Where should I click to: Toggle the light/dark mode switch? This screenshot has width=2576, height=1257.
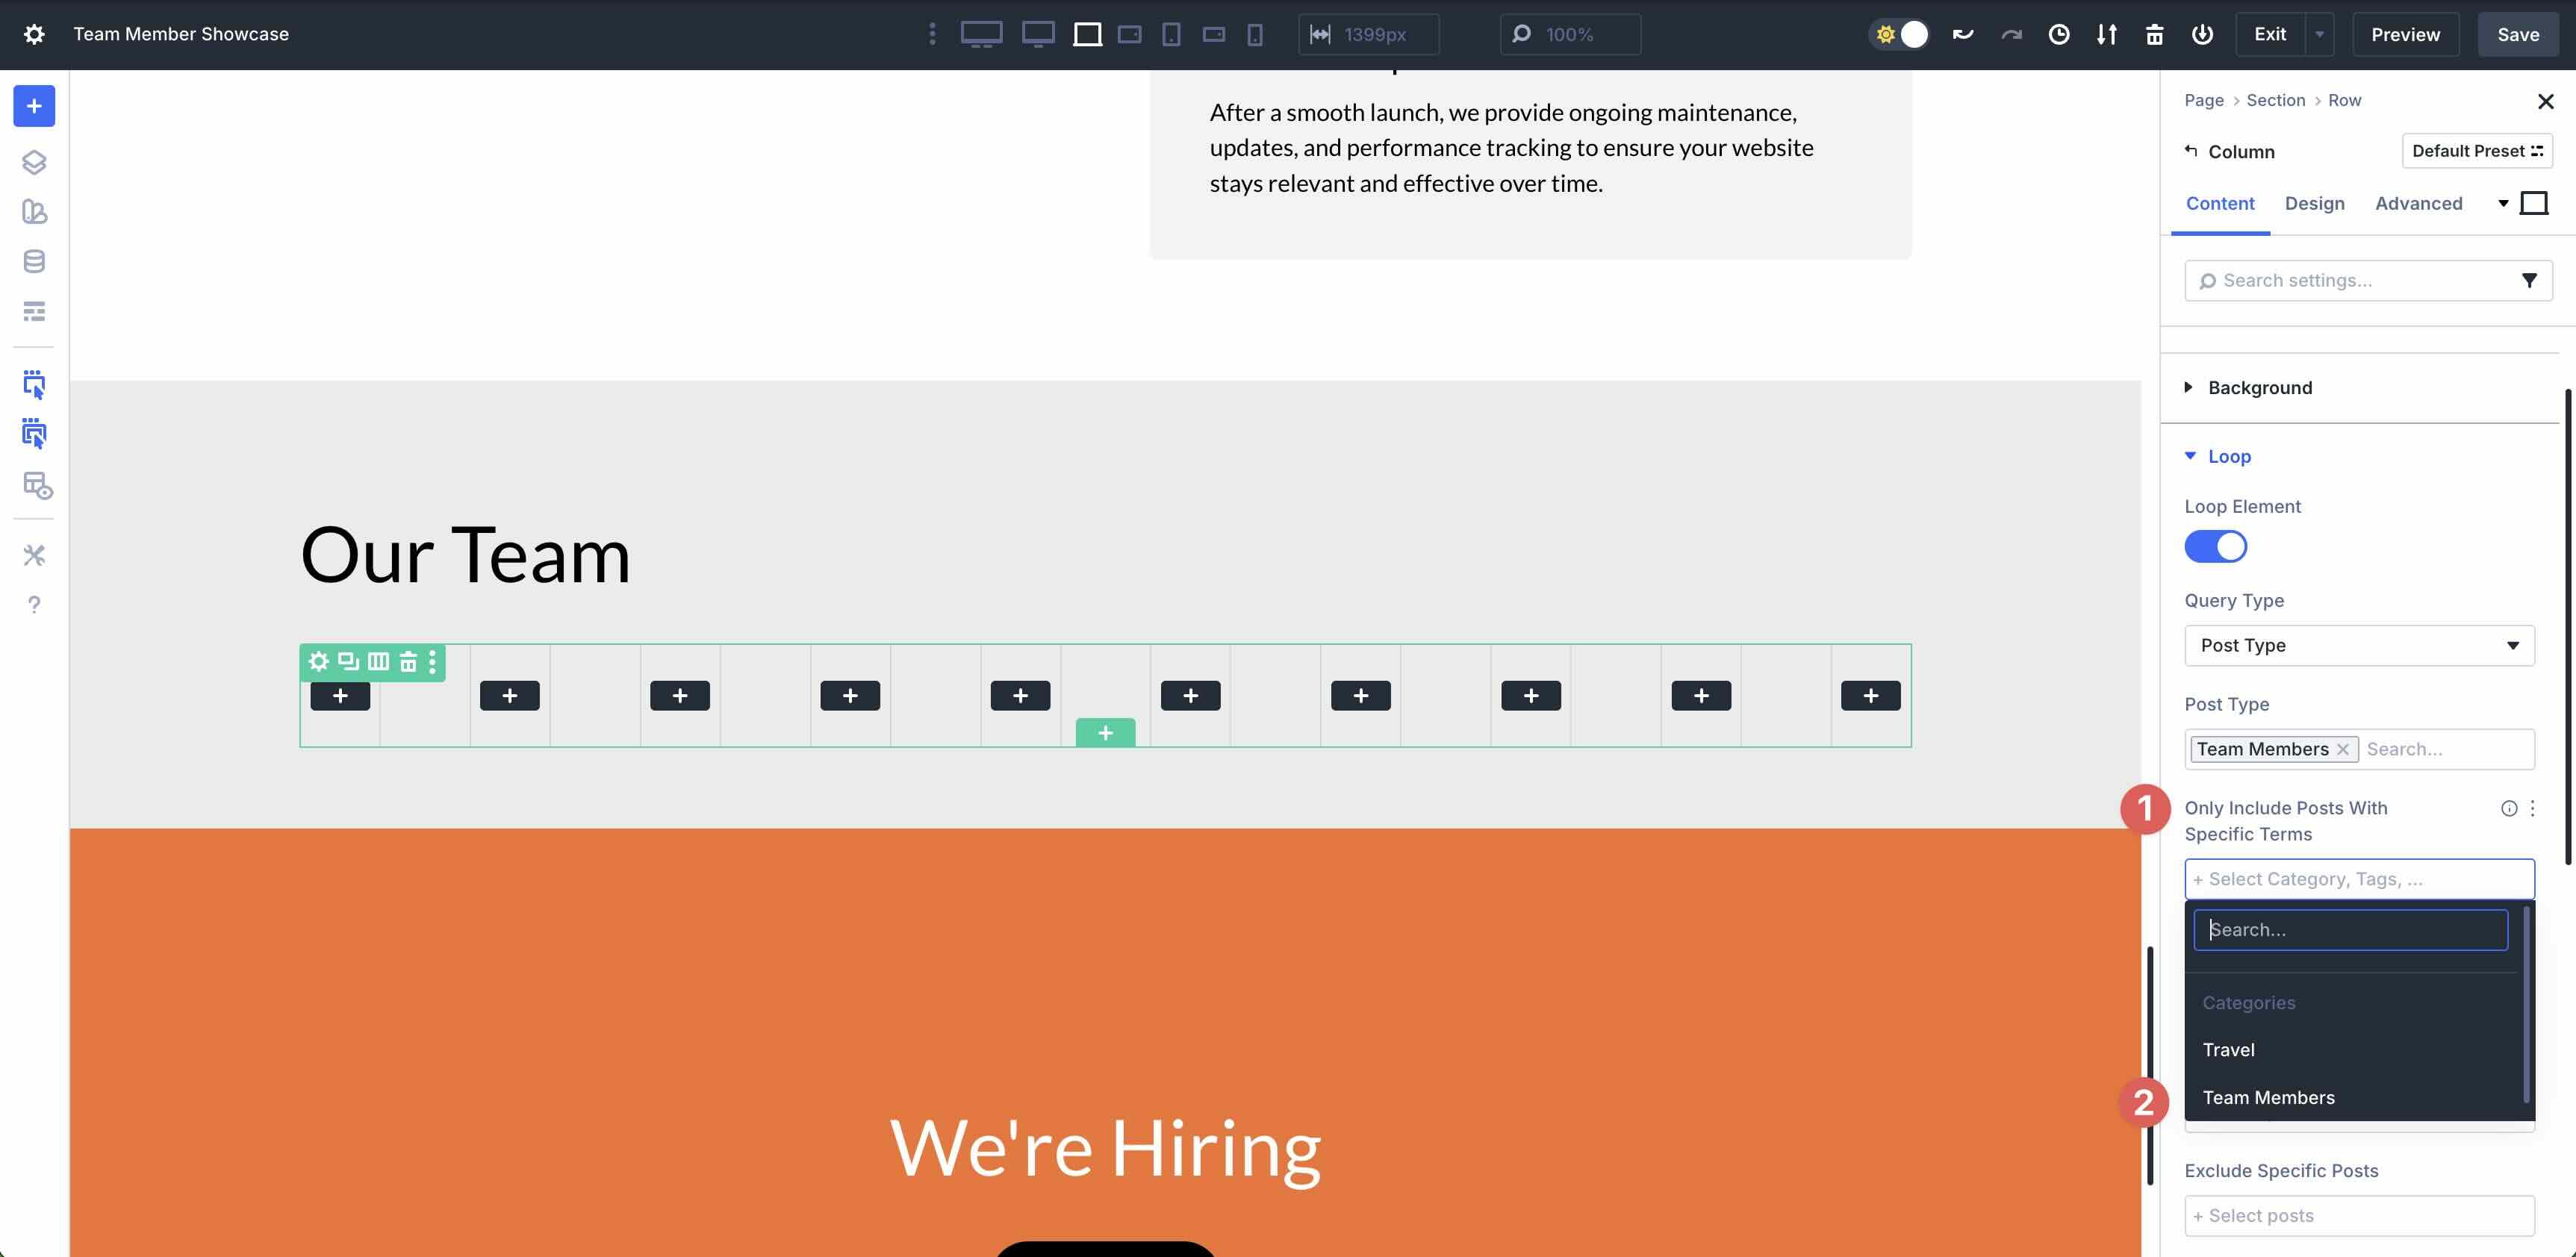pos(1898,33)
